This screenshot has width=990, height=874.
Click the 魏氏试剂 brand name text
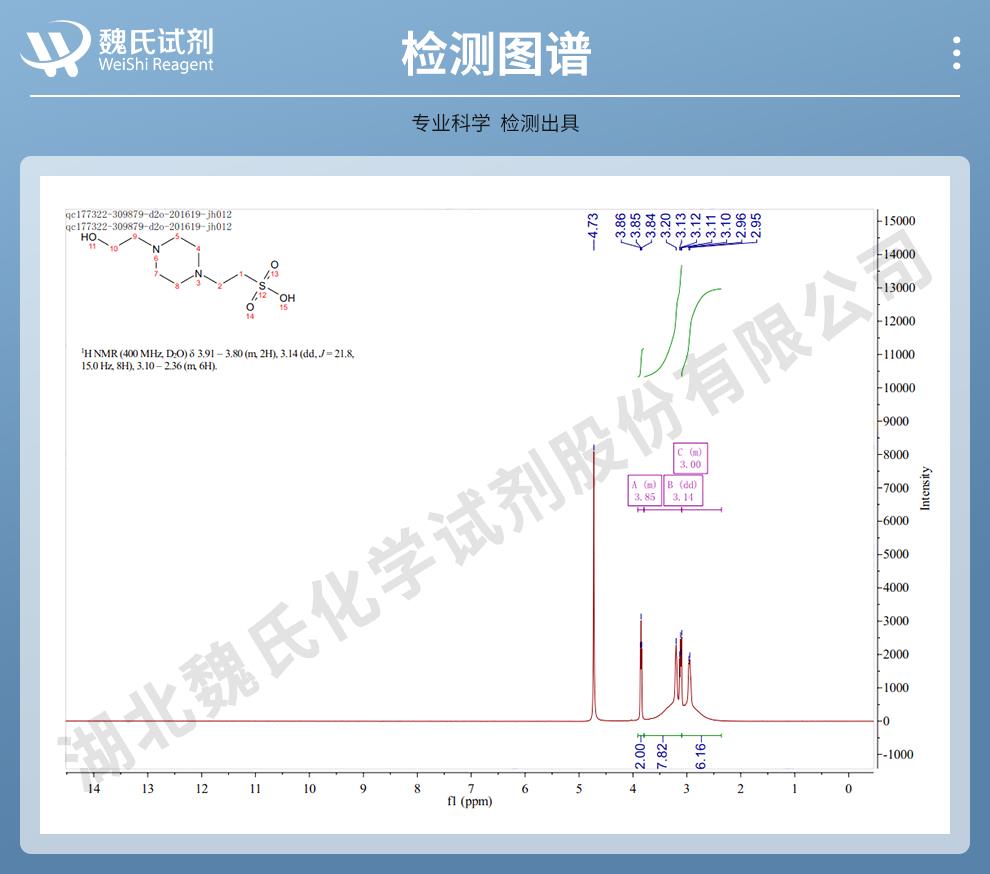tap(156, 41)
